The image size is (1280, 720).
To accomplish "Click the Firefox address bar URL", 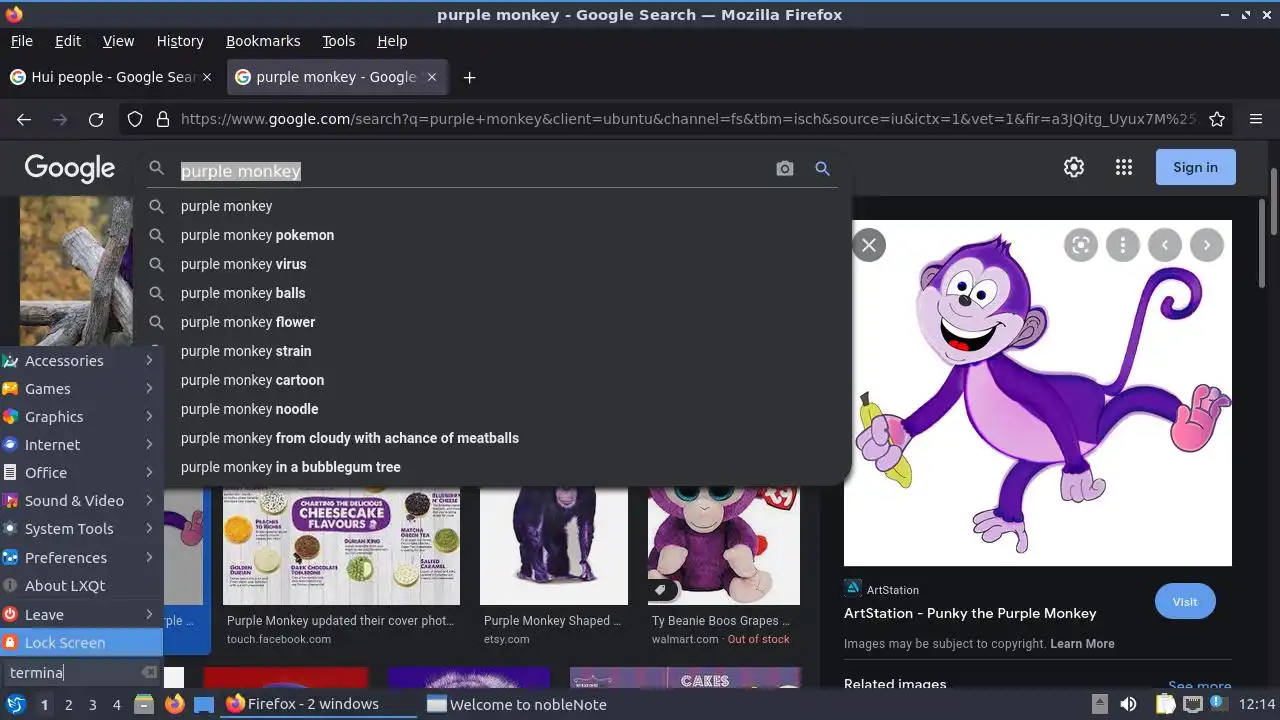I will (x=688, y=119).
